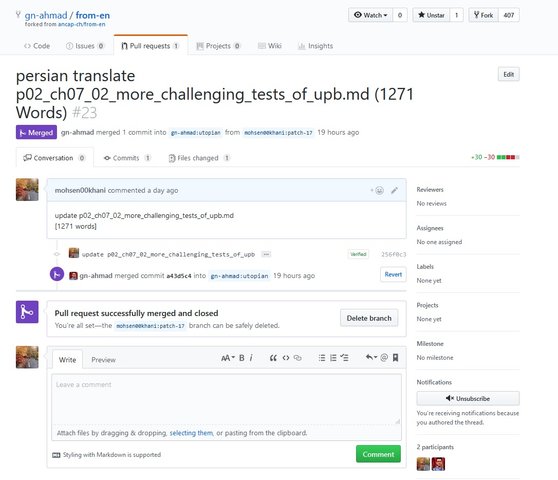Open the Watch dropdown menu

click(370, 15)
